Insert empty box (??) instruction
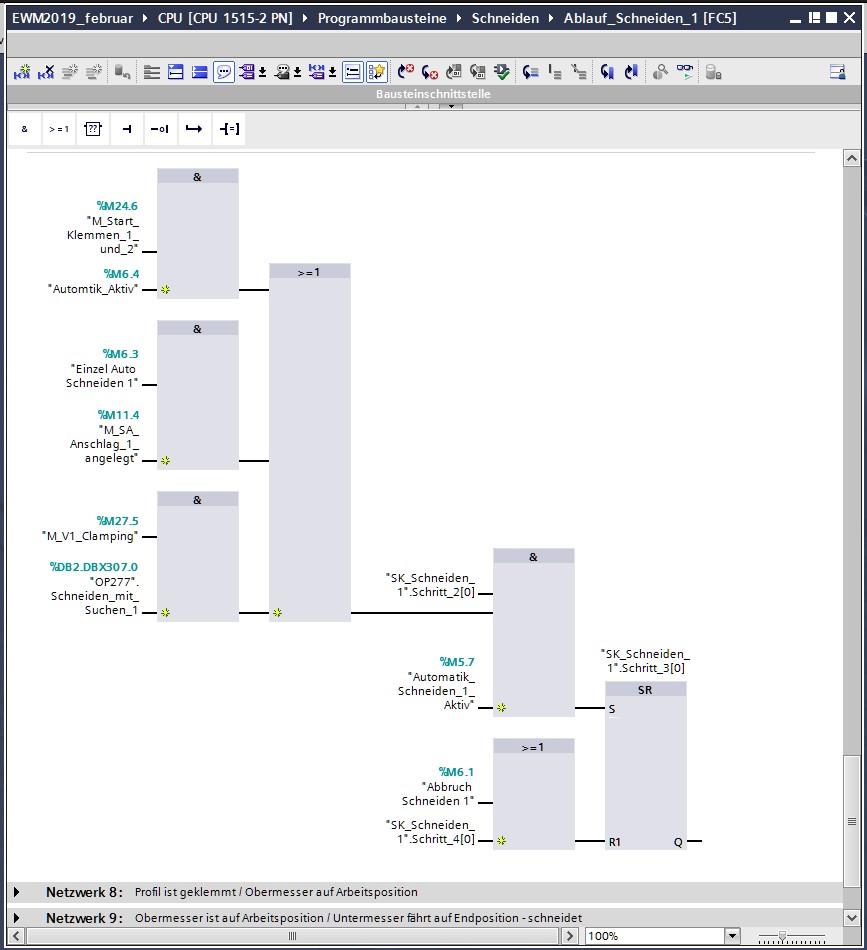The image size is (867, 950). (x=93, y=129)
